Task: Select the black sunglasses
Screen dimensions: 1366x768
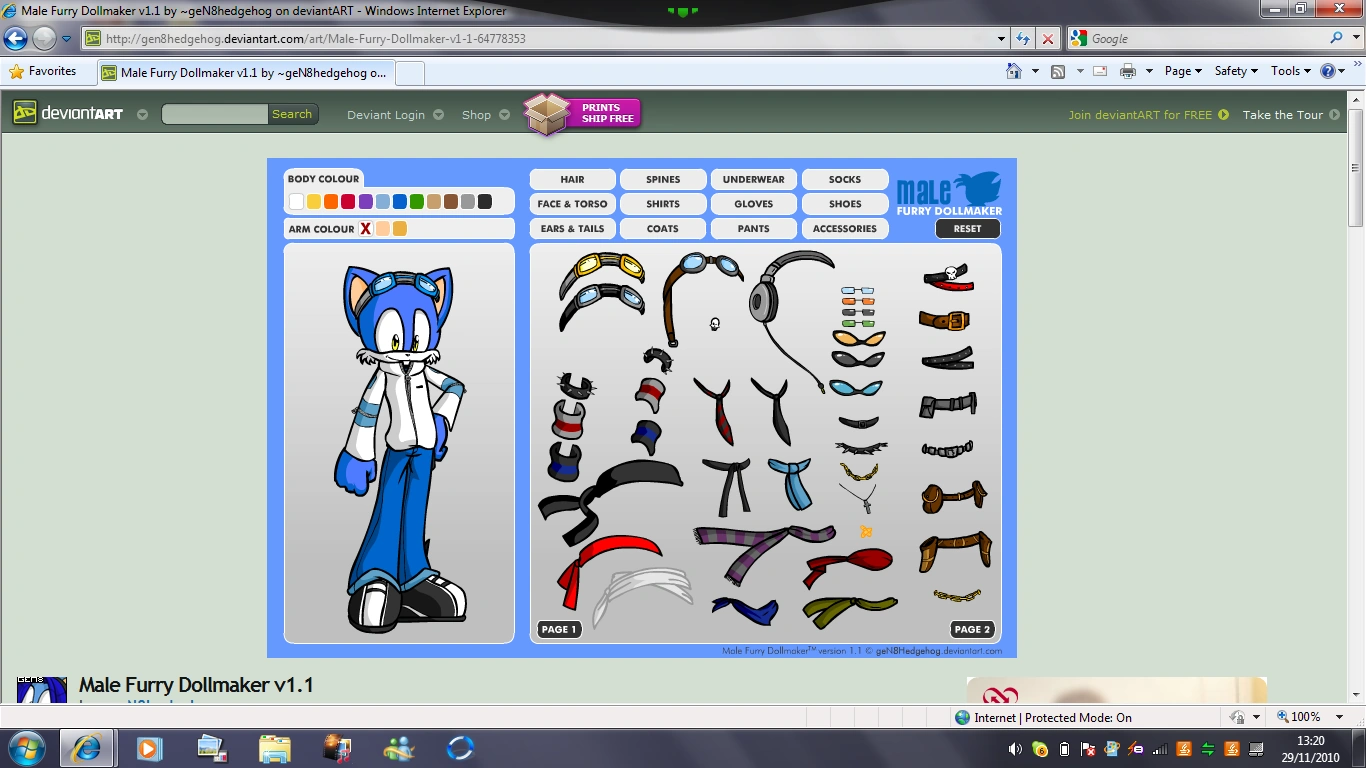Action: [x=858, y=359]
